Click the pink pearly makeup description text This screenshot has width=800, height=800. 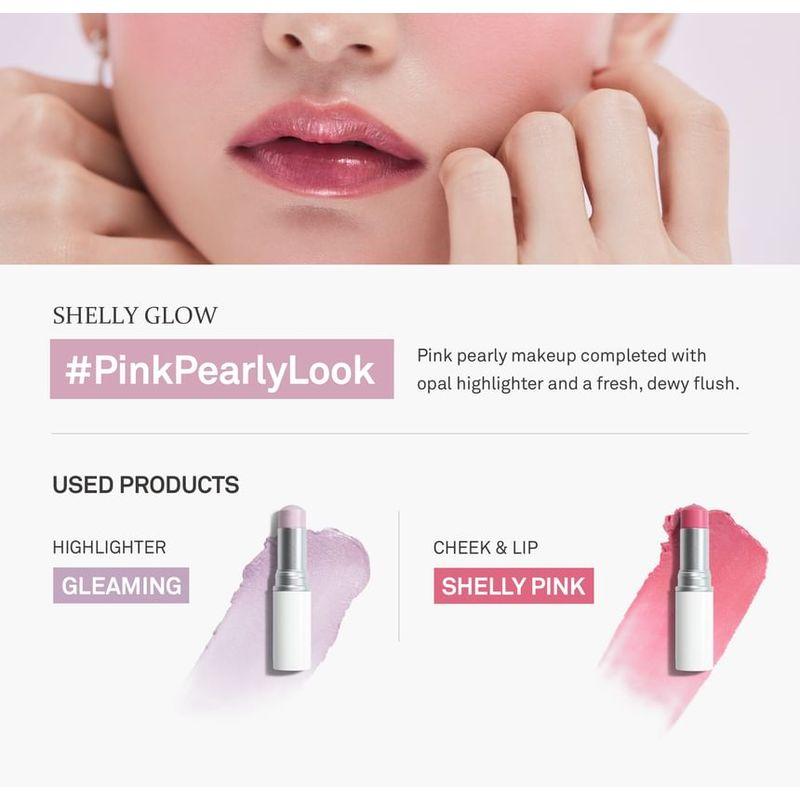pos(578,369)
